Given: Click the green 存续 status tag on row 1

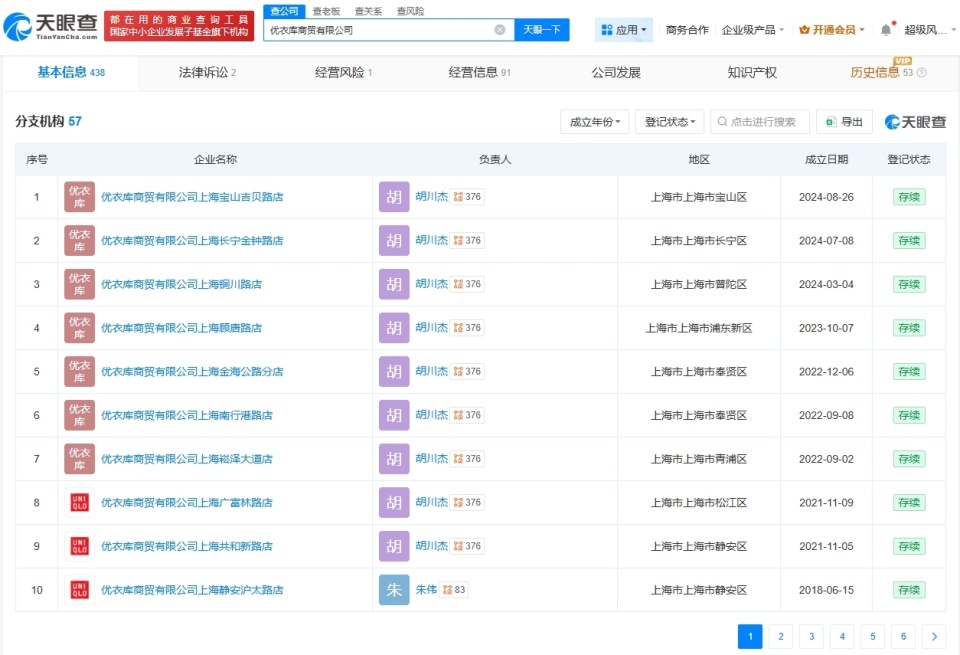Looking at the screenshot, I should 908,196.
